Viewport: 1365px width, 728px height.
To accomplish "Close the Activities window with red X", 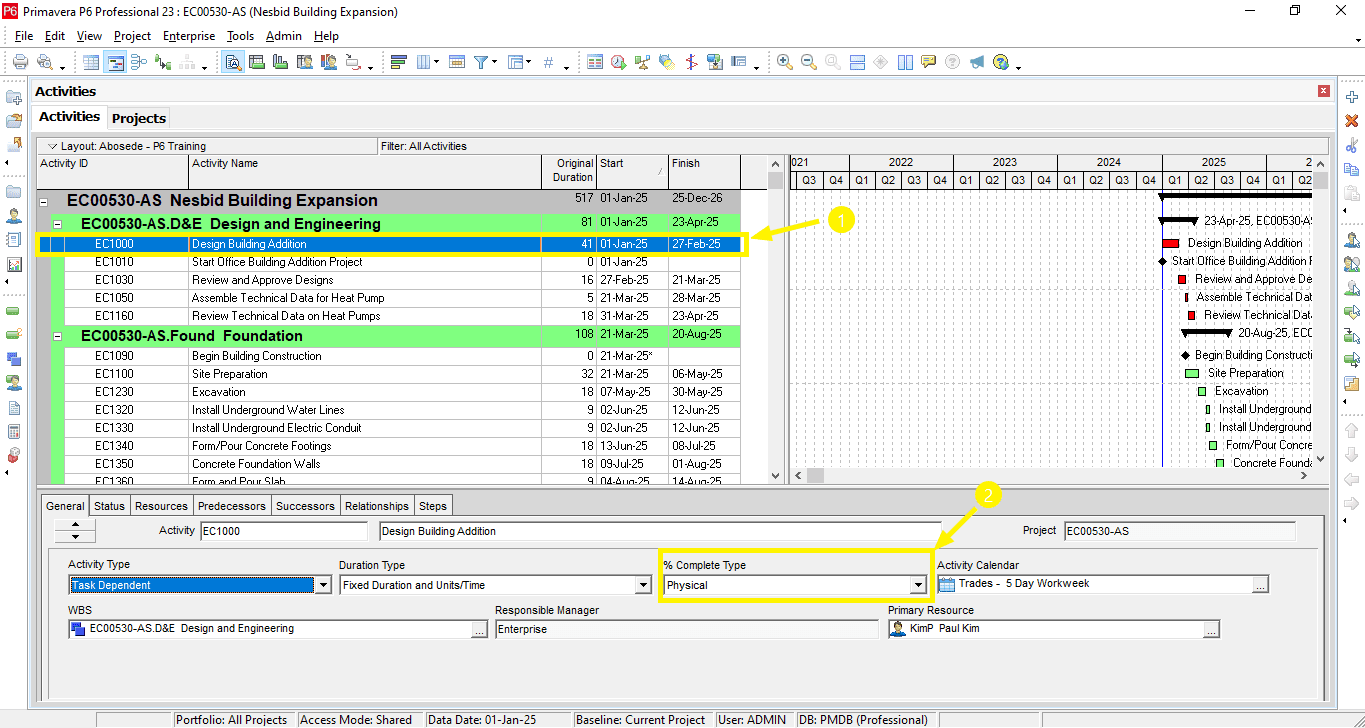I will (1324, 92).
